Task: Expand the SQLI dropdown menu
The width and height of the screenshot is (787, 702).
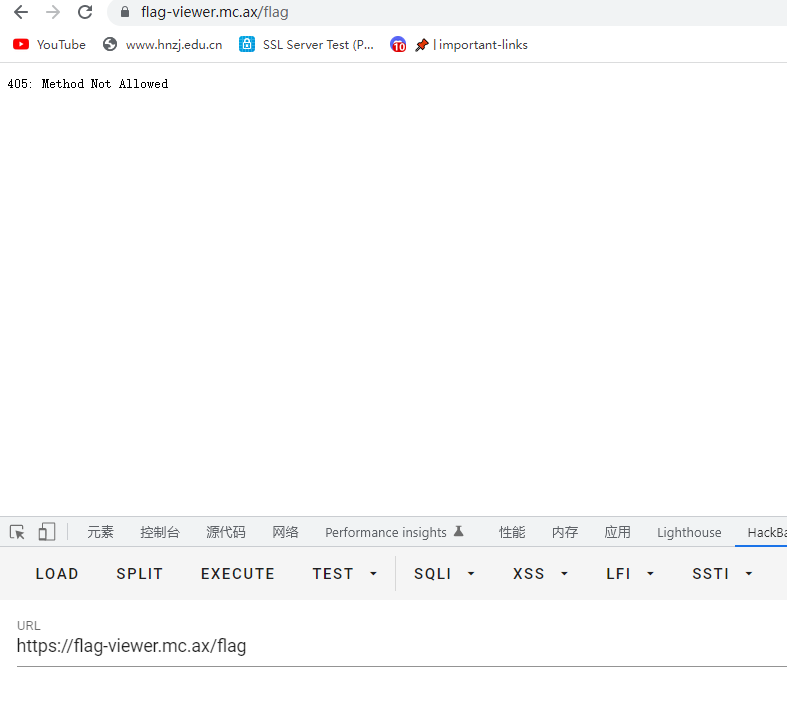Action: (x=444, y=573)
